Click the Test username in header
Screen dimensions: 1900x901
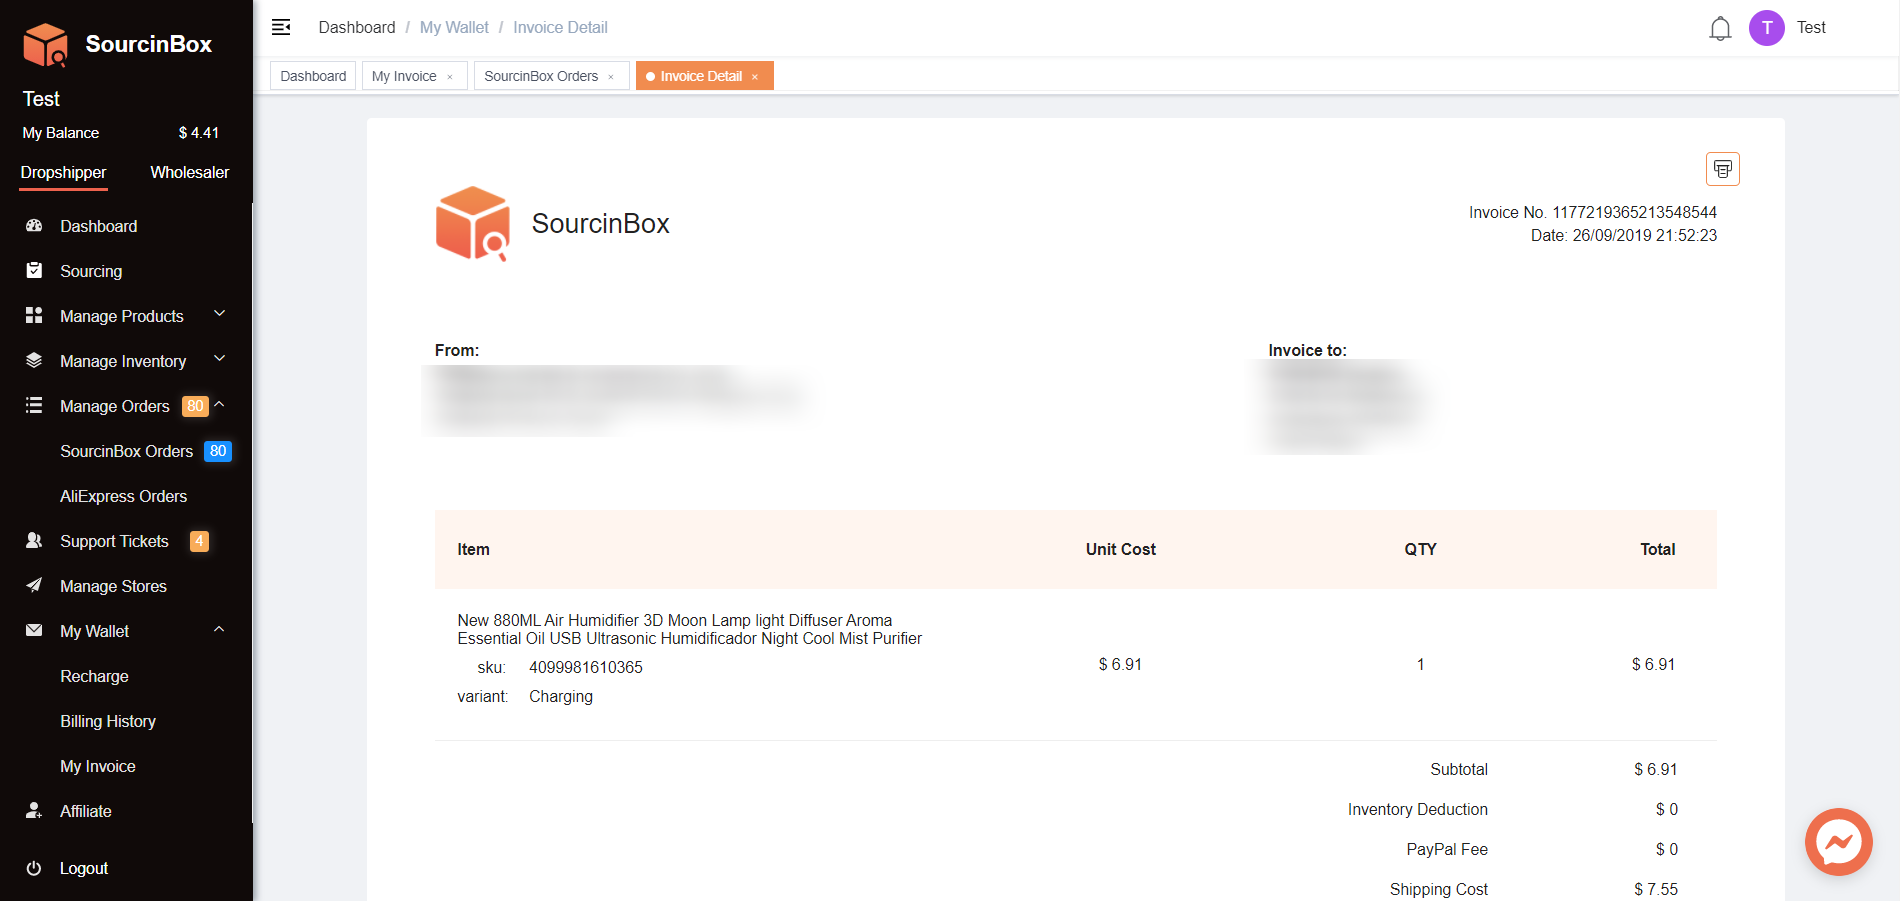click(x=1811, y=27)
